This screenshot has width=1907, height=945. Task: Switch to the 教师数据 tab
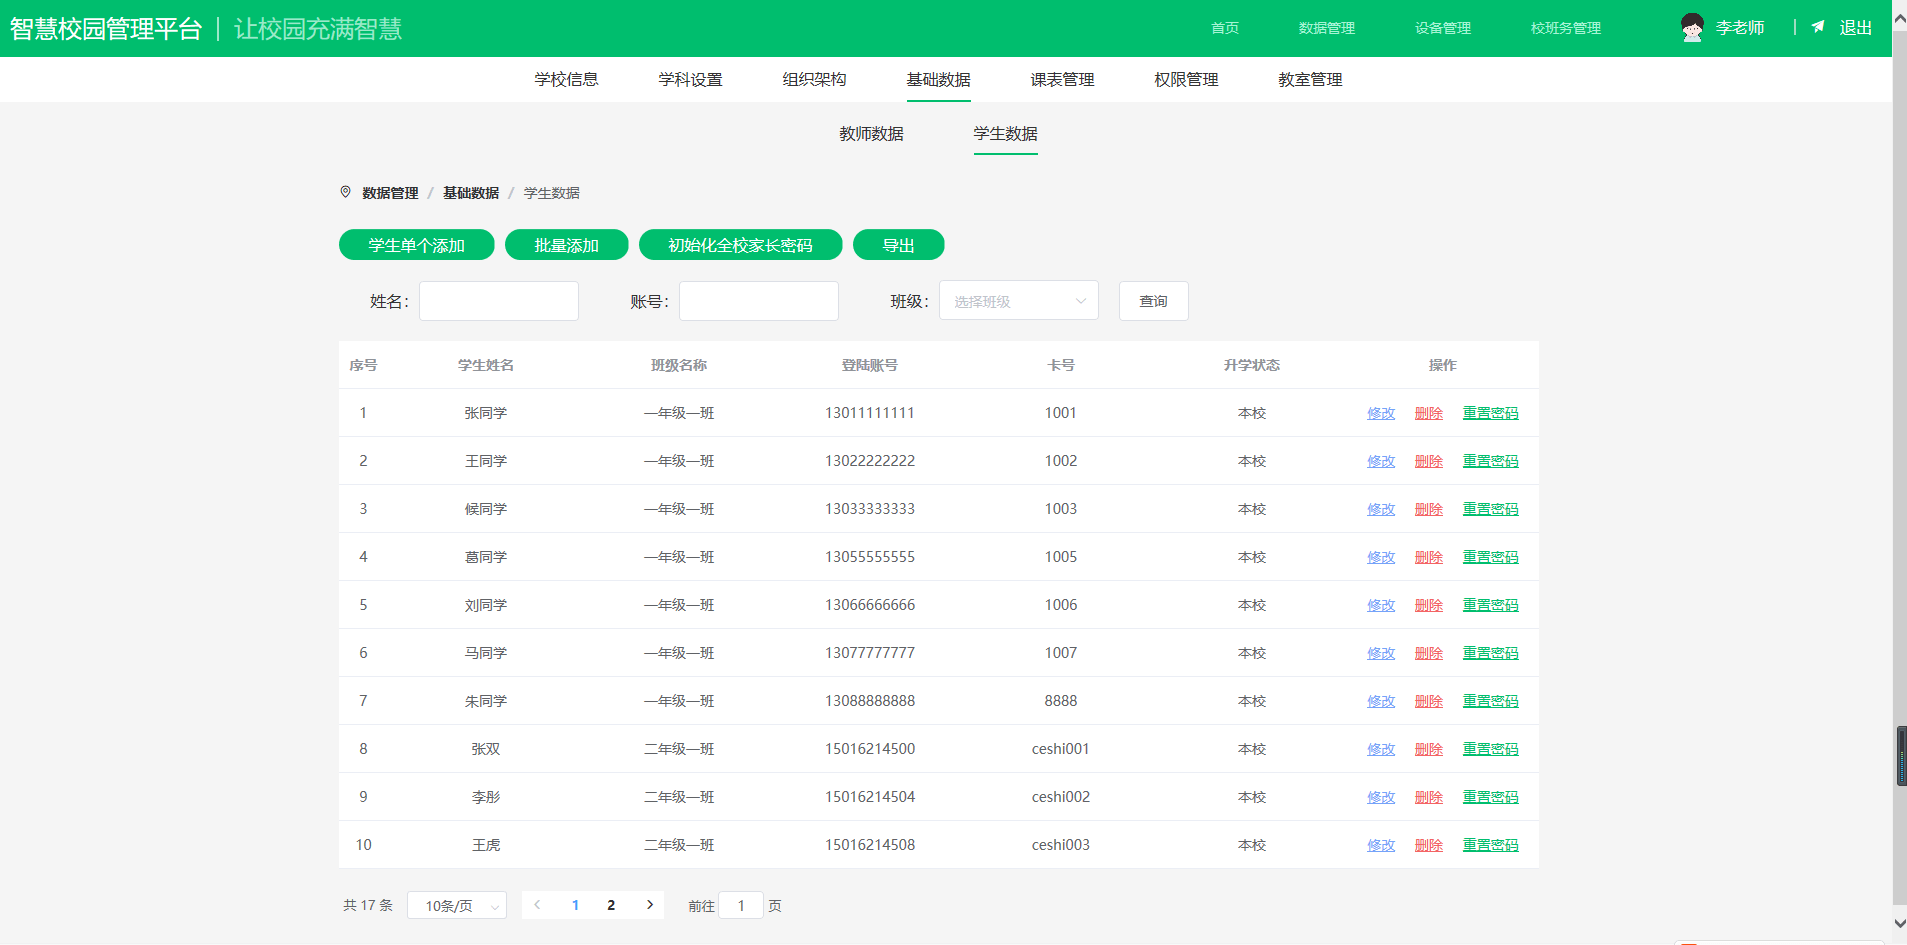pos(871,134)
